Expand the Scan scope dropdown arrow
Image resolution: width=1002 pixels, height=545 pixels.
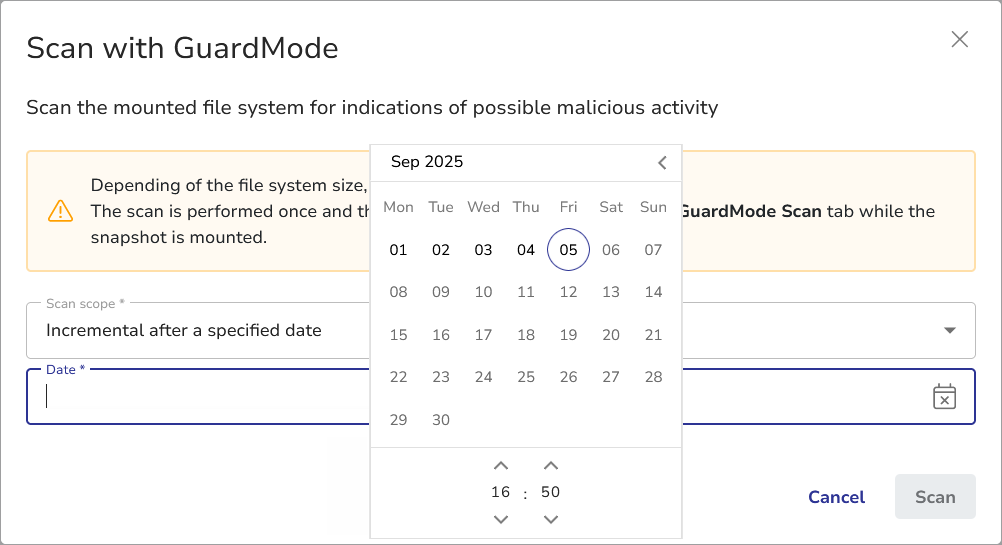click(x=949, y=331)
